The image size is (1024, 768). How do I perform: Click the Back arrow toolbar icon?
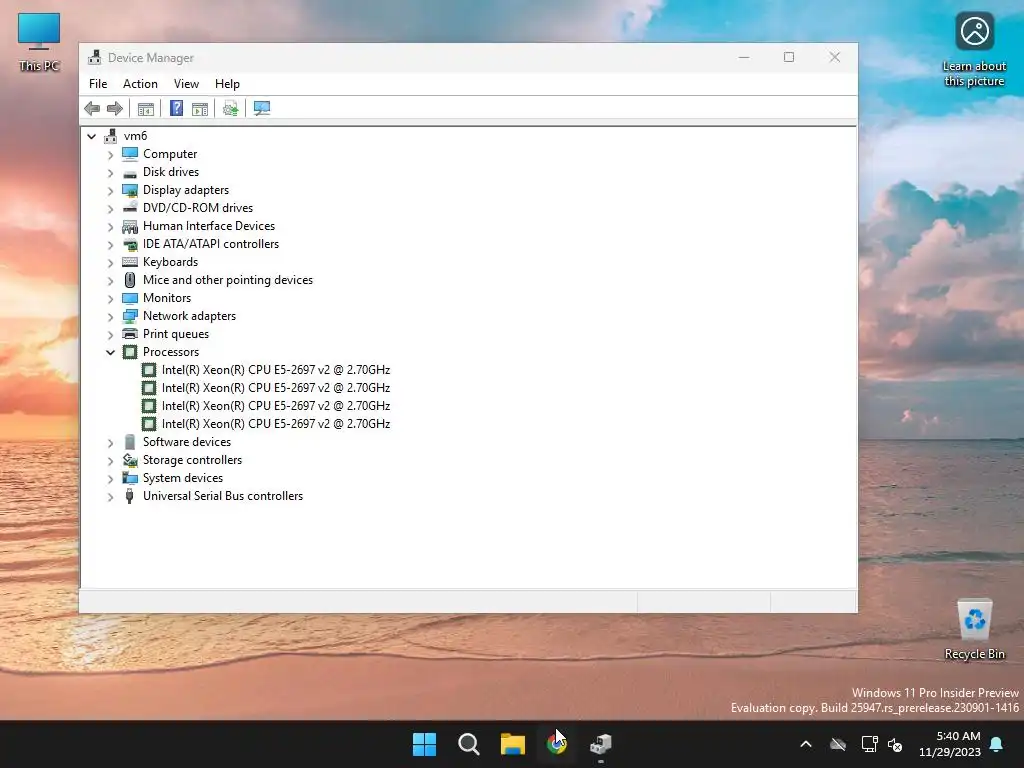92,108
